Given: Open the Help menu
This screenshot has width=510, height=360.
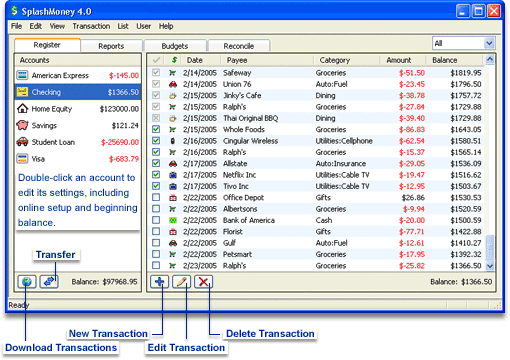Looking at the screenshot, I should pyautogui.click(x=166, y=26).
